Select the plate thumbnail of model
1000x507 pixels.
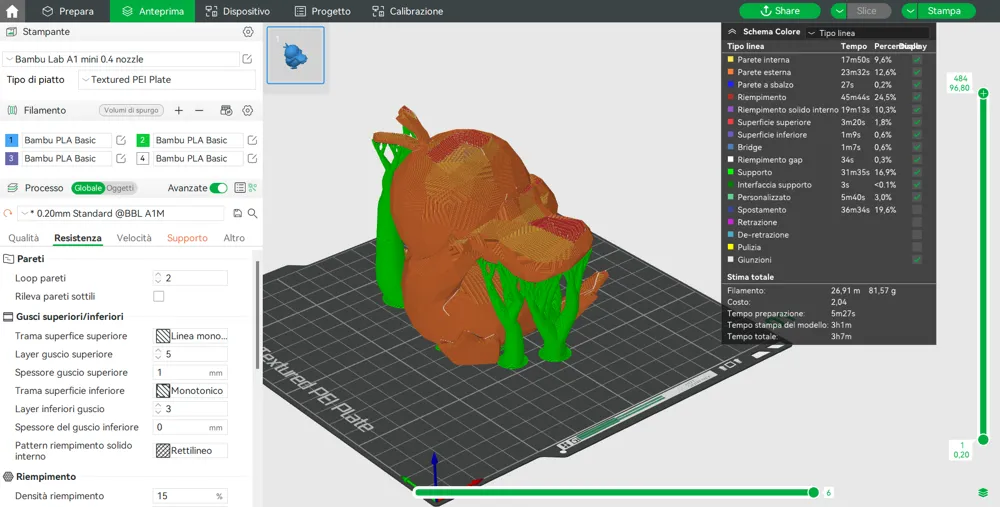tap(295, 55)
